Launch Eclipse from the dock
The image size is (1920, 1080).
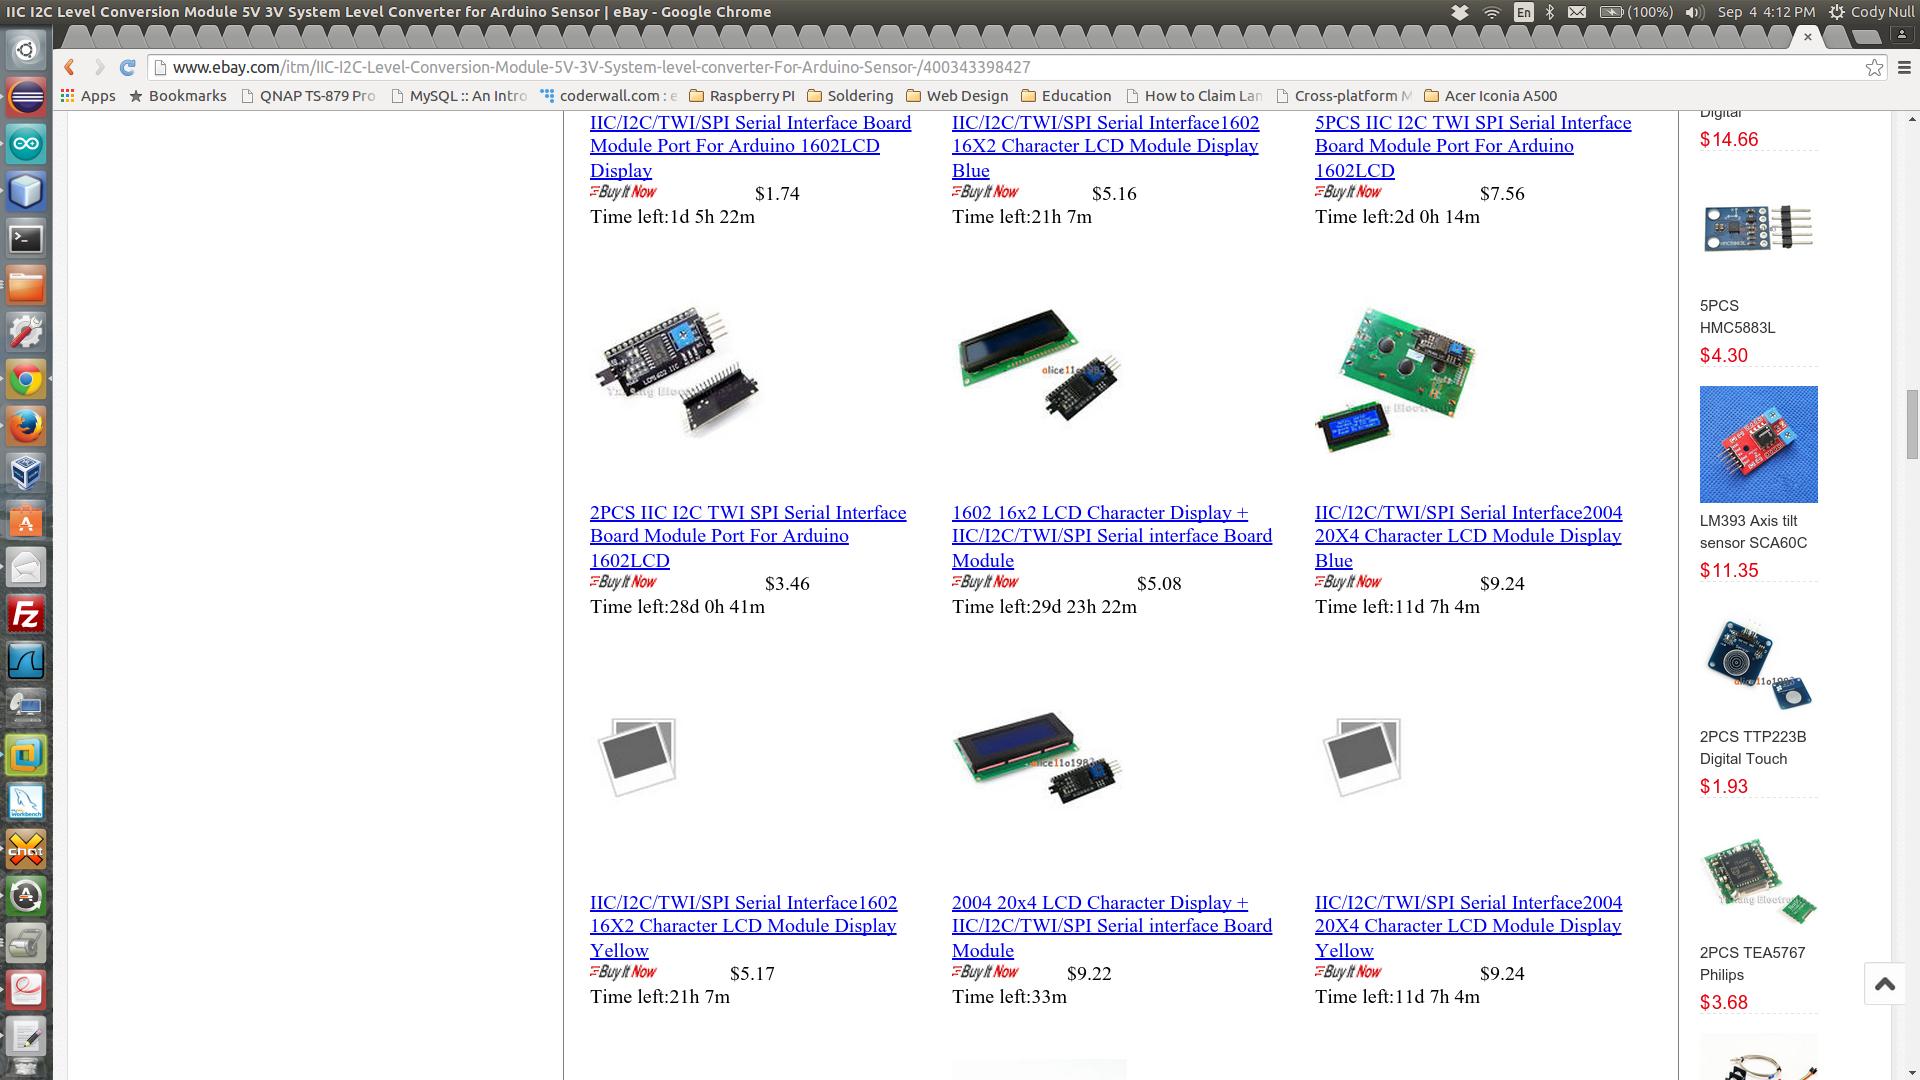click(x=26, y=97)
